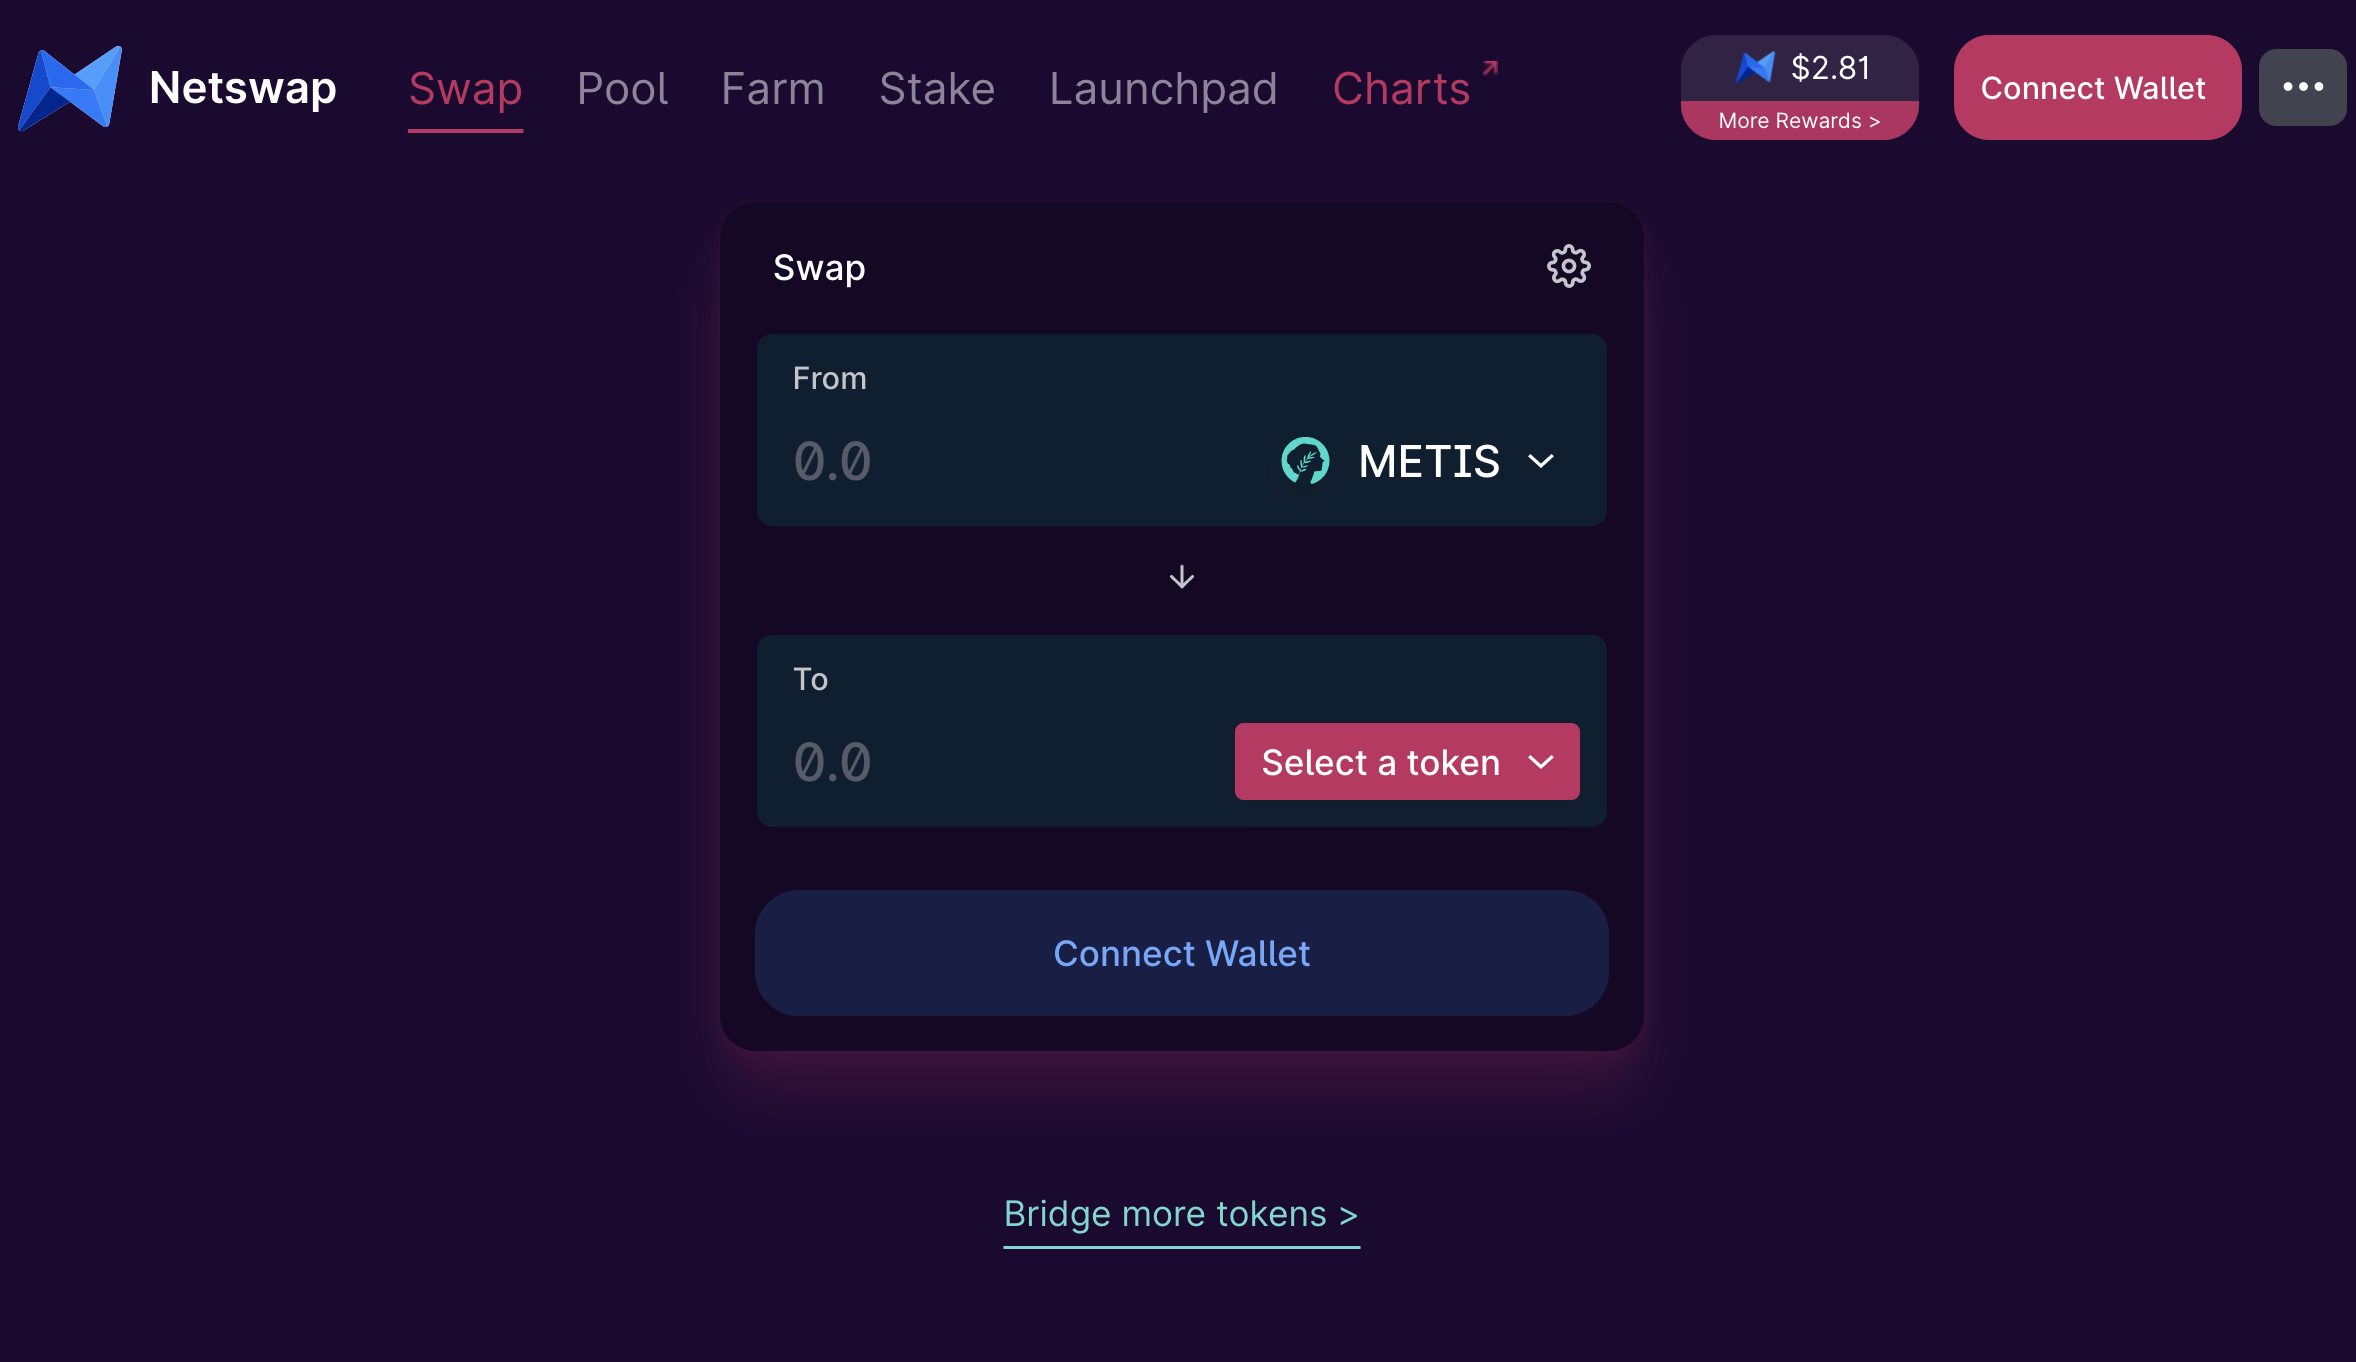Switch to the Pool tab
The image size is (2356, 1362).
coord(622,88)
